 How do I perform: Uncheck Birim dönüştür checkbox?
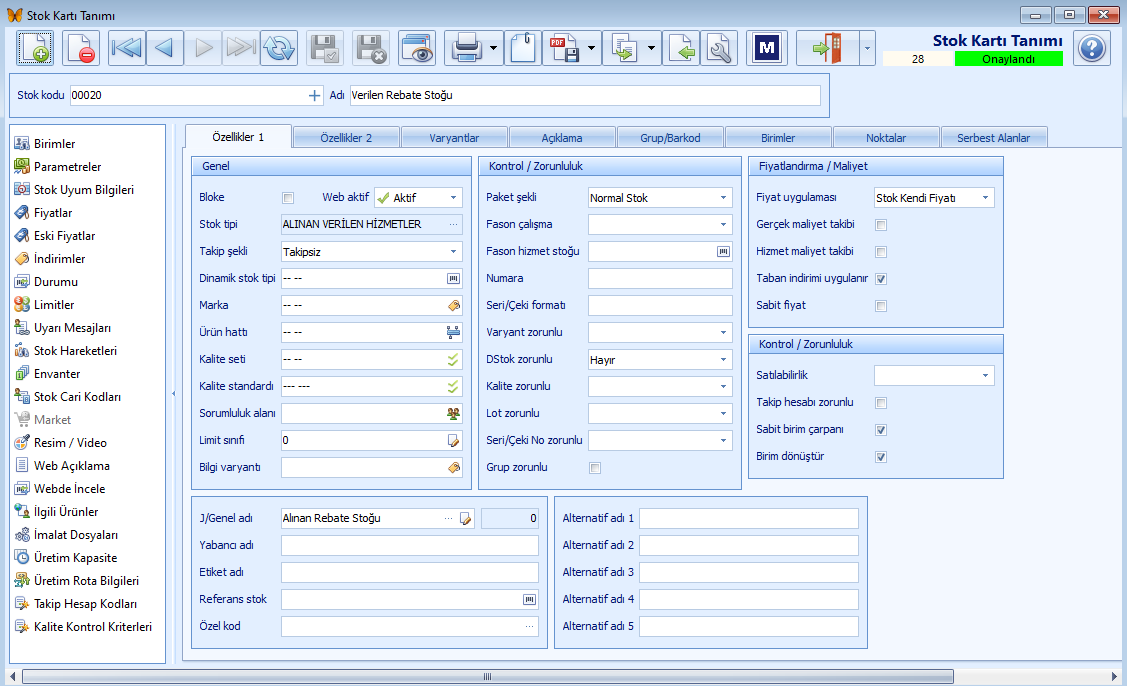(x=881, y=457)
